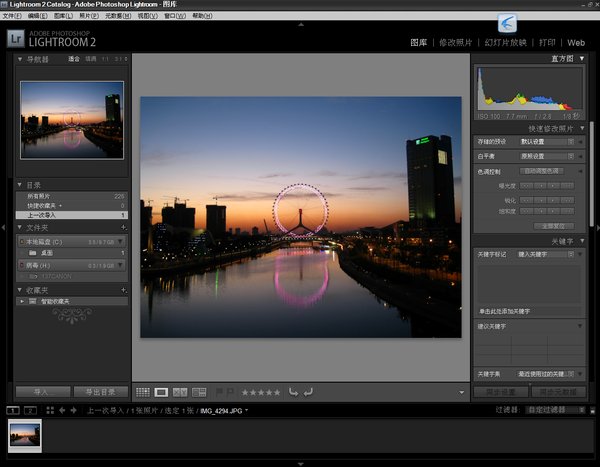Screen dimensions: 600x467
Task: Open 白平衡 dropdown showing 原照设置
Action: [545, 156]
